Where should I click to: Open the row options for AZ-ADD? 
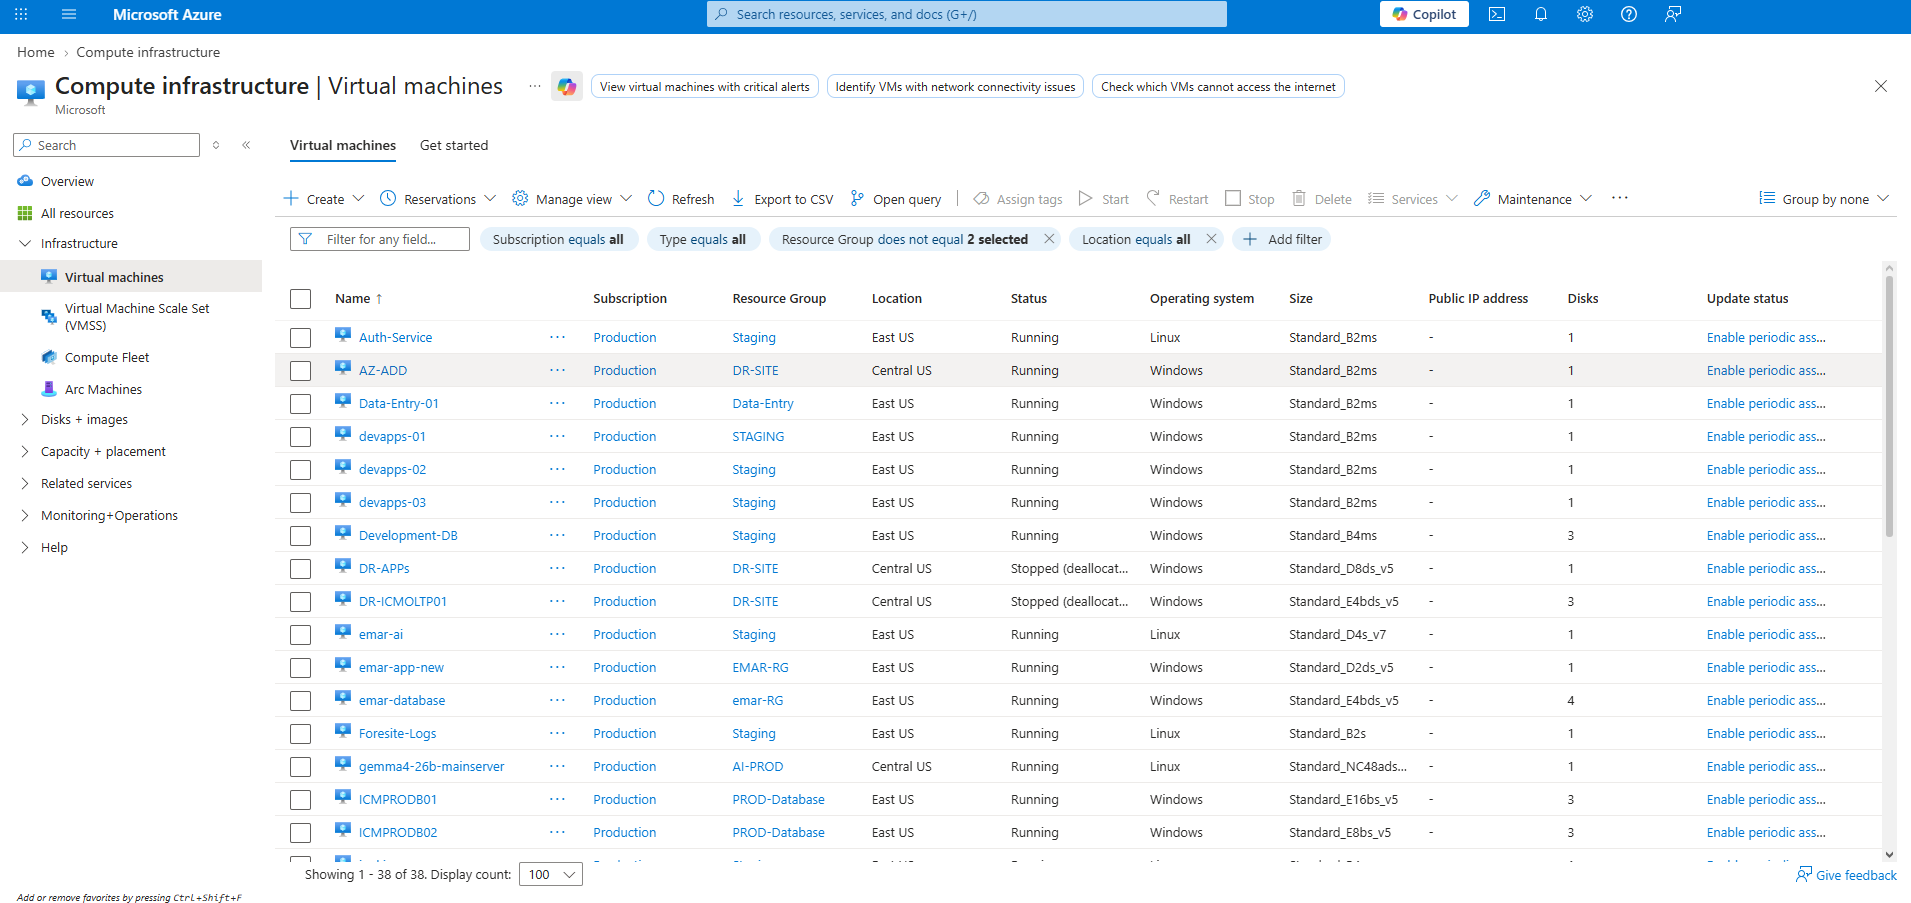tap(557, 370)
